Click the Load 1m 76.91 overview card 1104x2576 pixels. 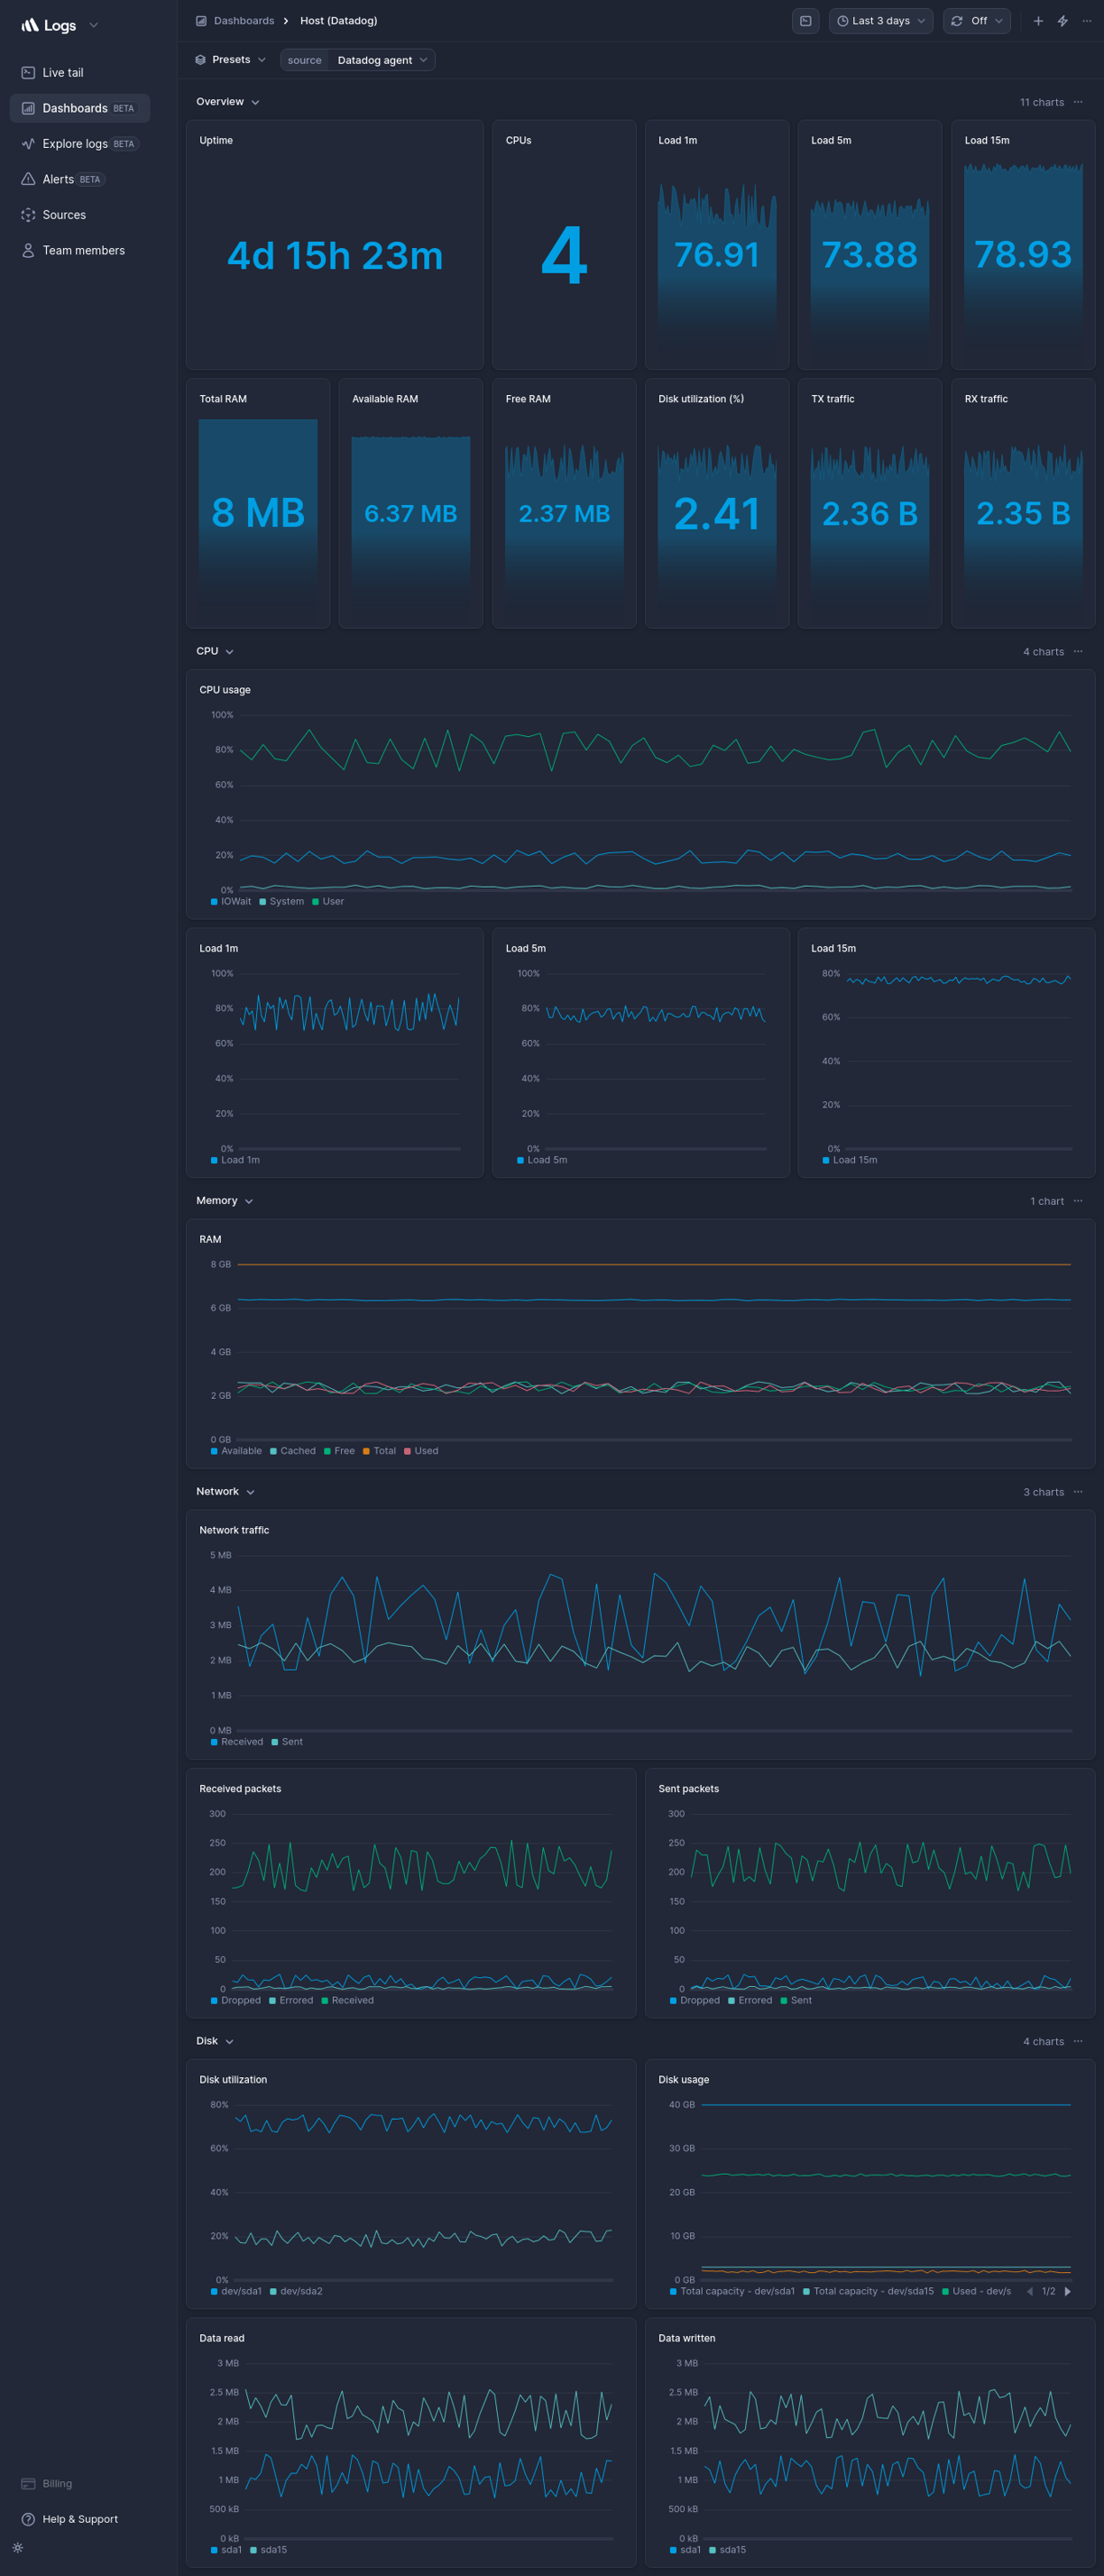(717, 245)
